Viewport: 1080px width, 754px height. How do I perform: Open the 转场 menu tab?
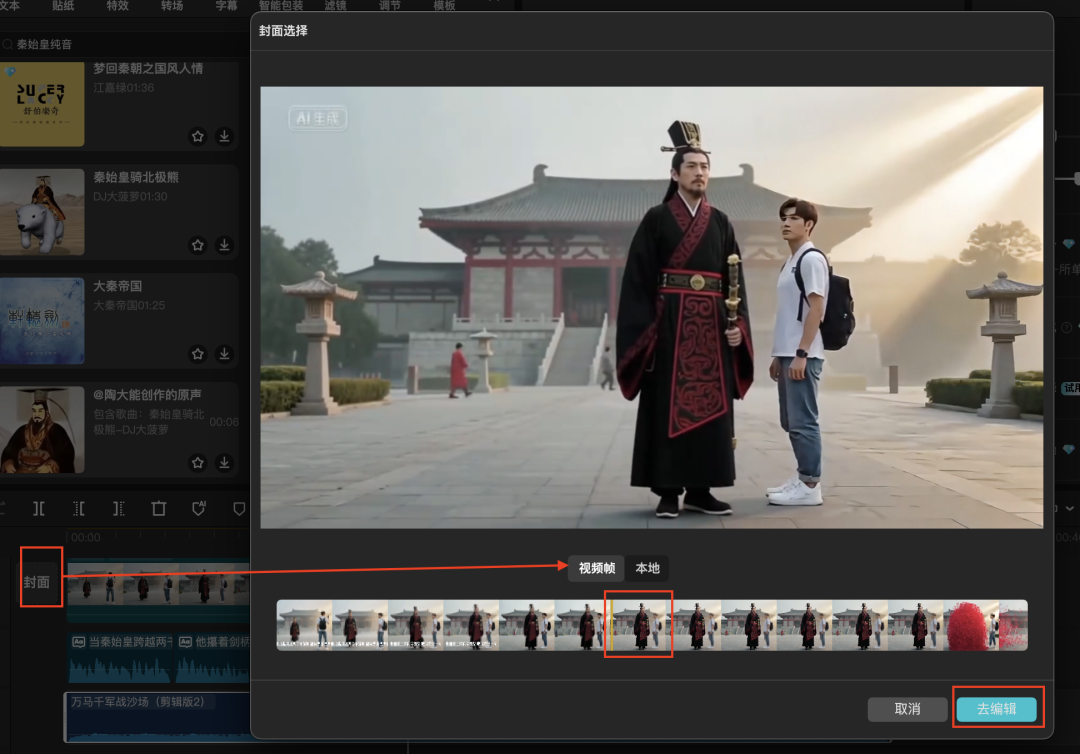coord(172,6)
